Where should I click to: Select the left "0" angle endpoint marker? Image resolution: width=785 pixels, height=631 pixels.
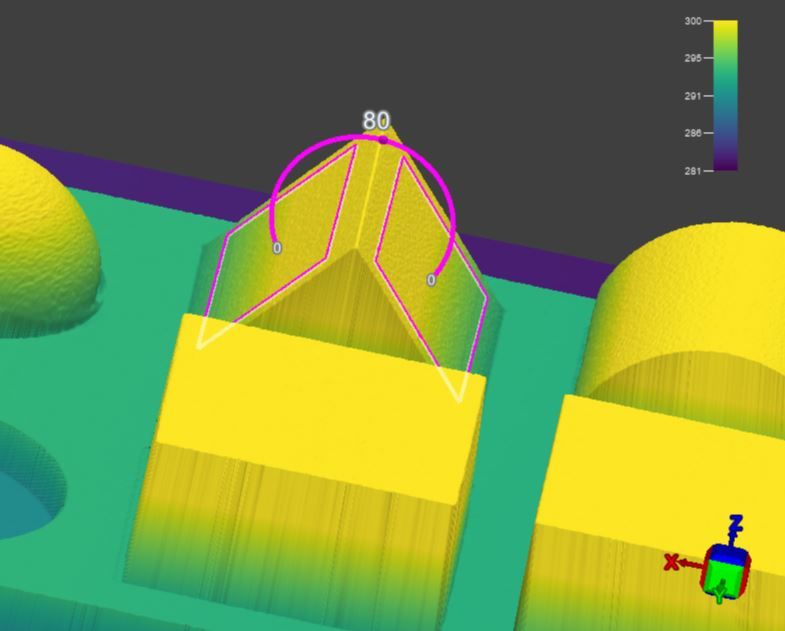click(277, 248)
